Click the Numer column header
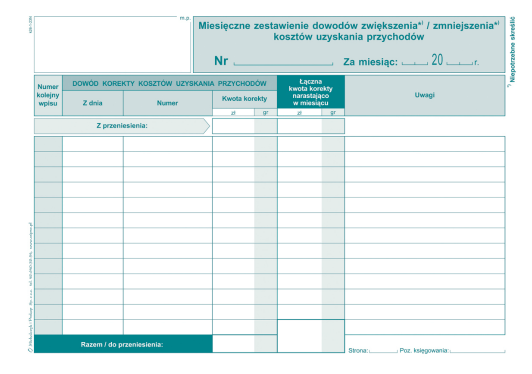 [168, 103]
